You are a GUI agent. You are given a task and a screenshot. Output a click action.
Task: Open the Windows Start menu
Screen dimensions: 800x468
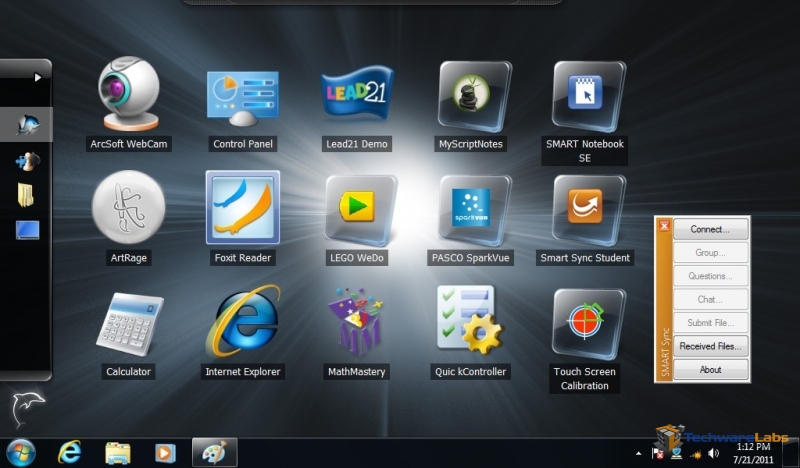tap(20, 453)
